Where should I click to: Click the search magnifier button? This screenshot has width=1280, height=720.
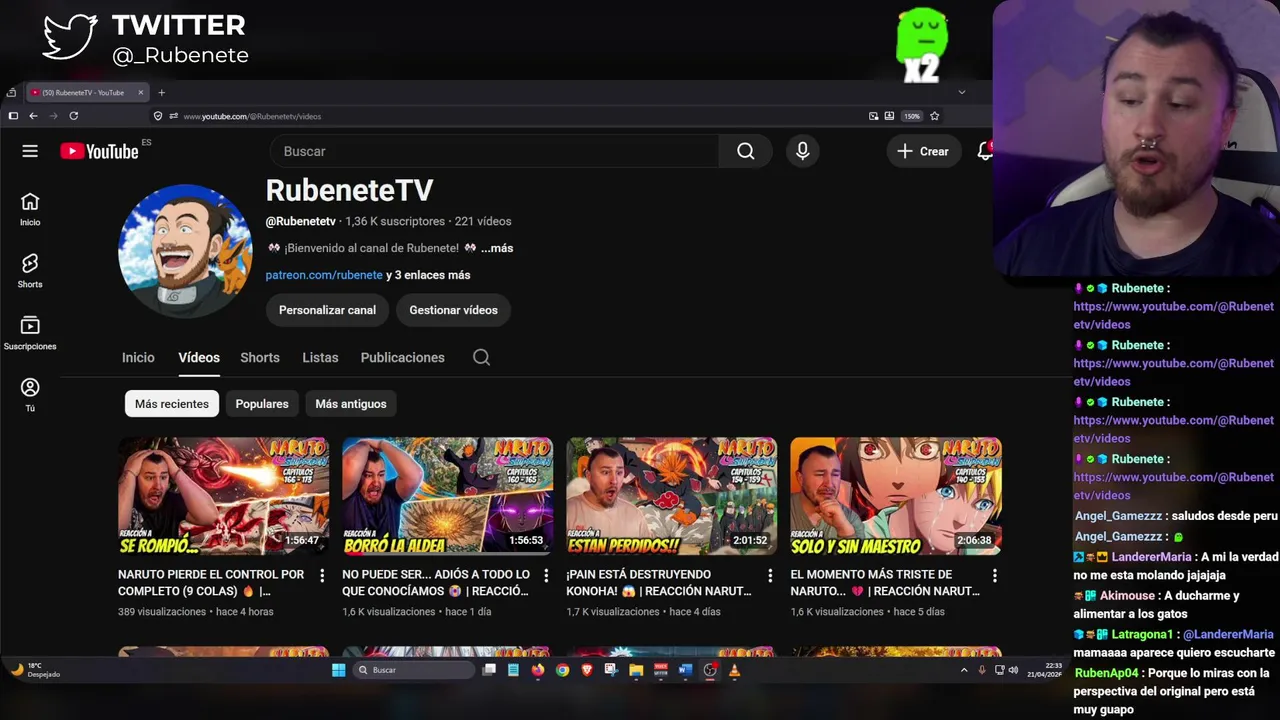(745, 151)
